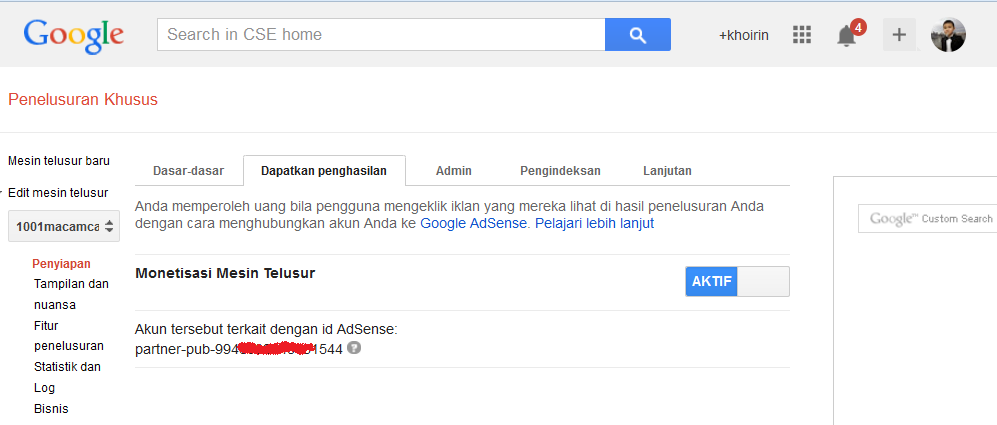Click the +khoirin profile link
The width and height of the screenshot is (997, 425).
[743, 36]
